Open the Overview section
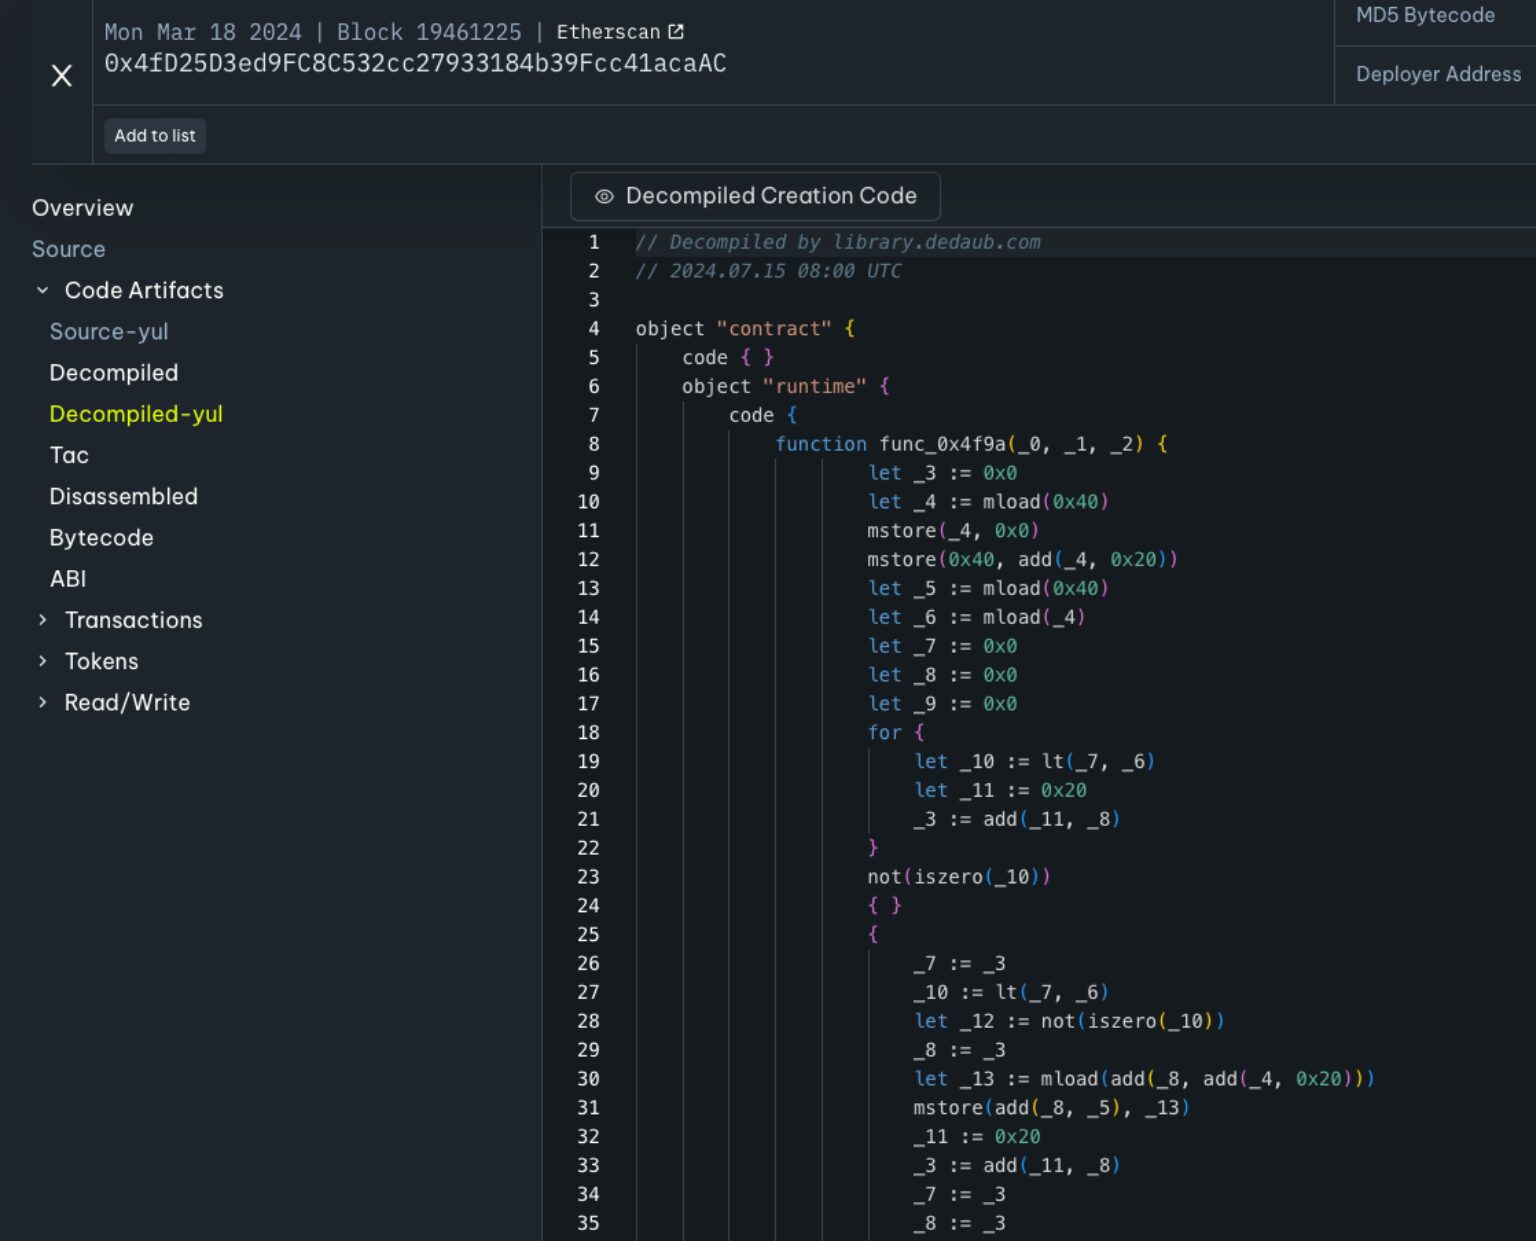Screen dimensions: 1536x1241 82,208
